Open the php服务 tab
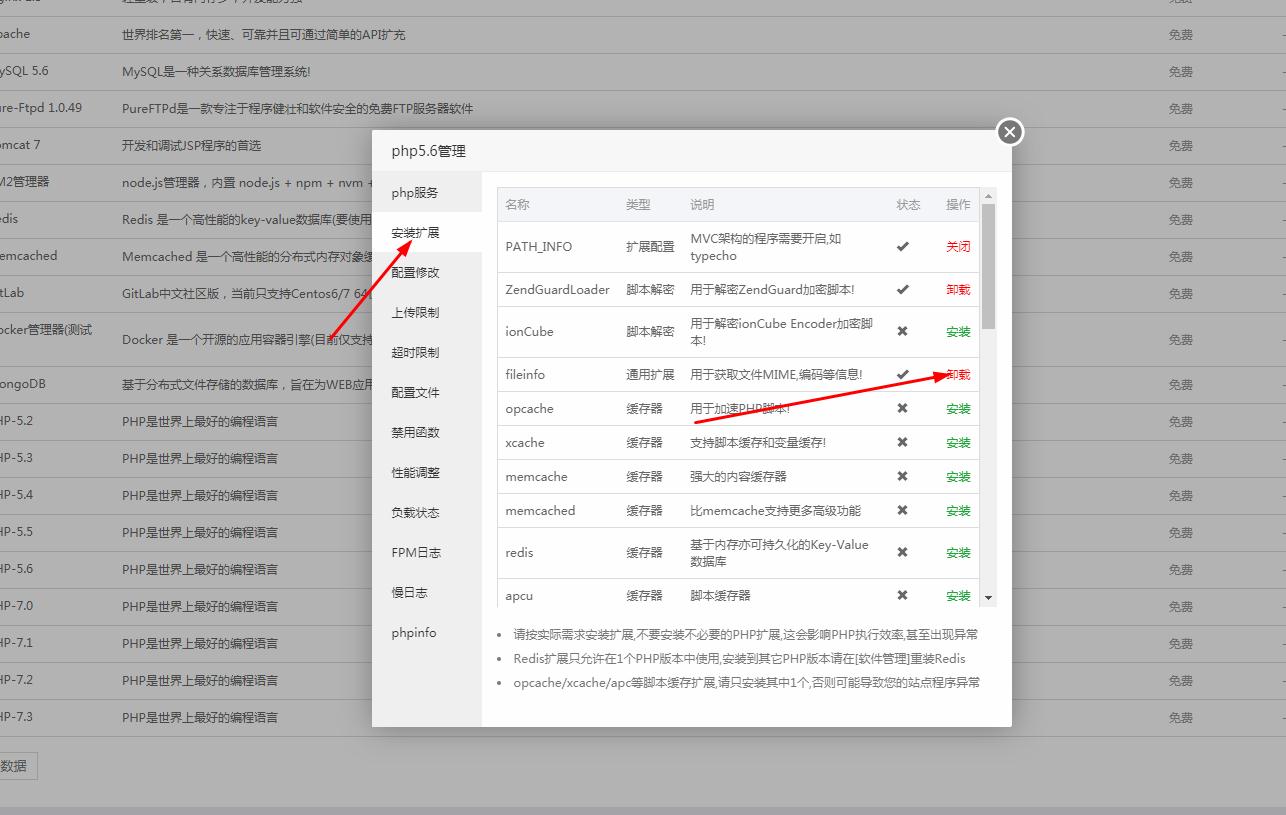1286x815 pixels. point(414,193)
